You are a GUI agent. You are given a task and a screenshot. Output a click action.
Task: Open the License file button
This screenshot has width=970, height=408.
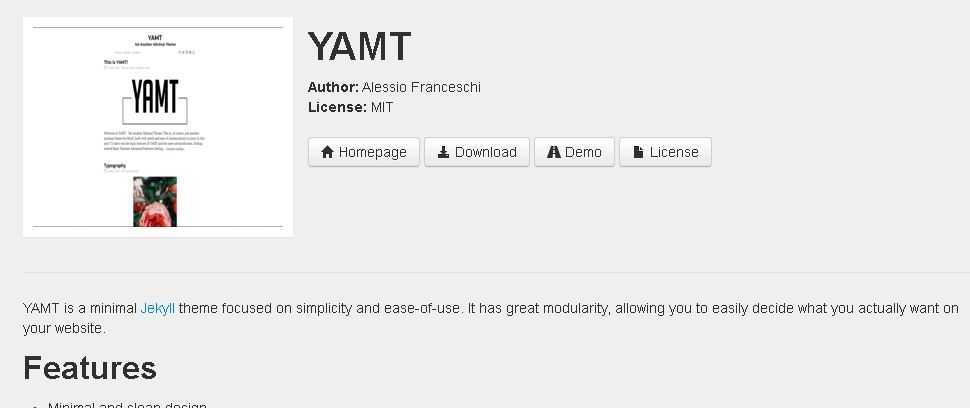[x=666, y=152]
